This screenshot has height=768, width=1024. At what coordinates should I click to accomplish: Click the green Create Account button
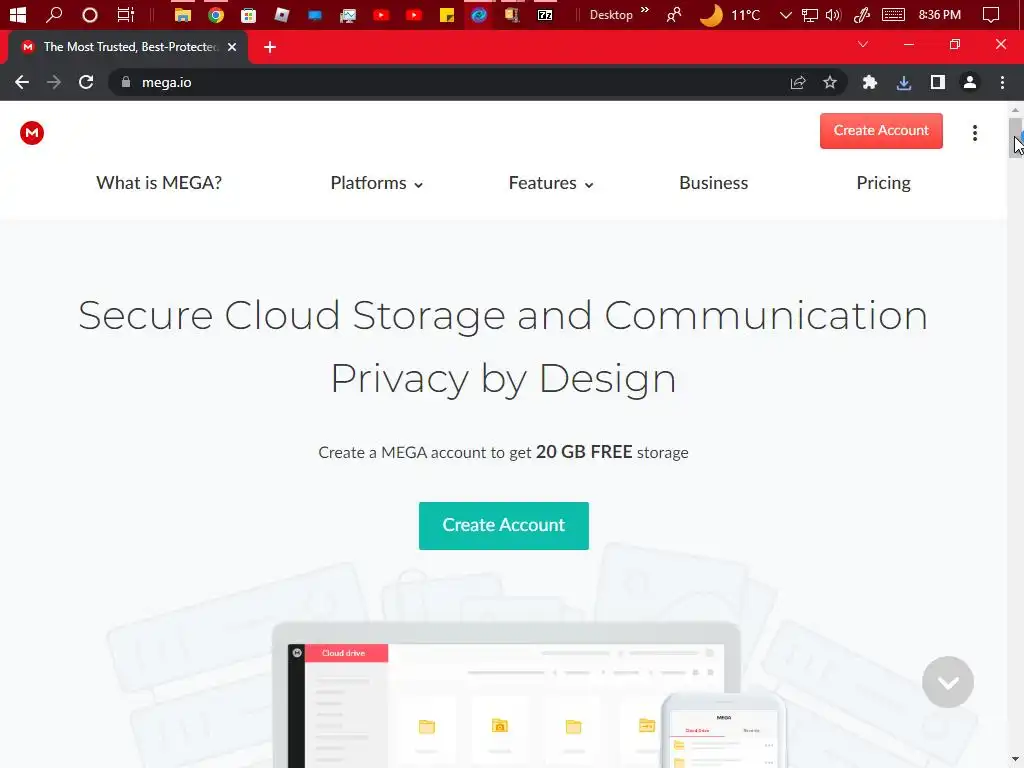[504, 526]
